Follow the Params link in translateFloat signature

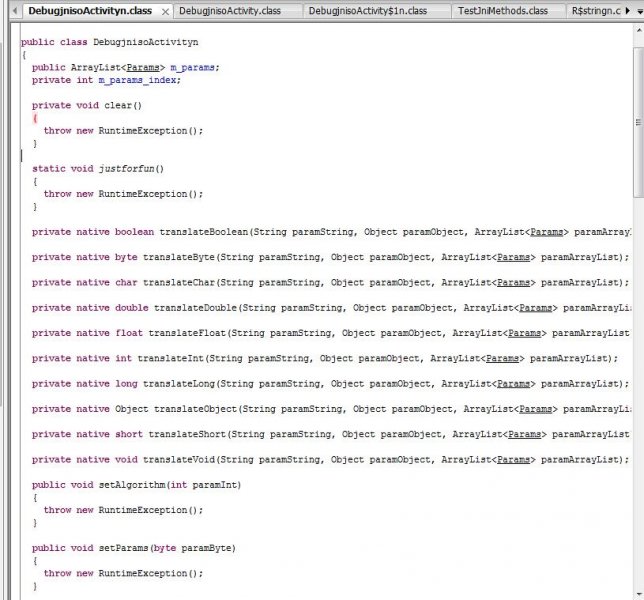[524, 333]
